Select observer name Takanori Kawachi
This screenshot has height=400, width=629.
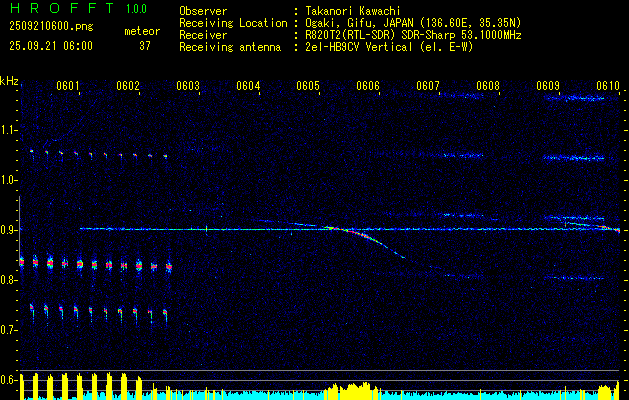coord(353,11)
